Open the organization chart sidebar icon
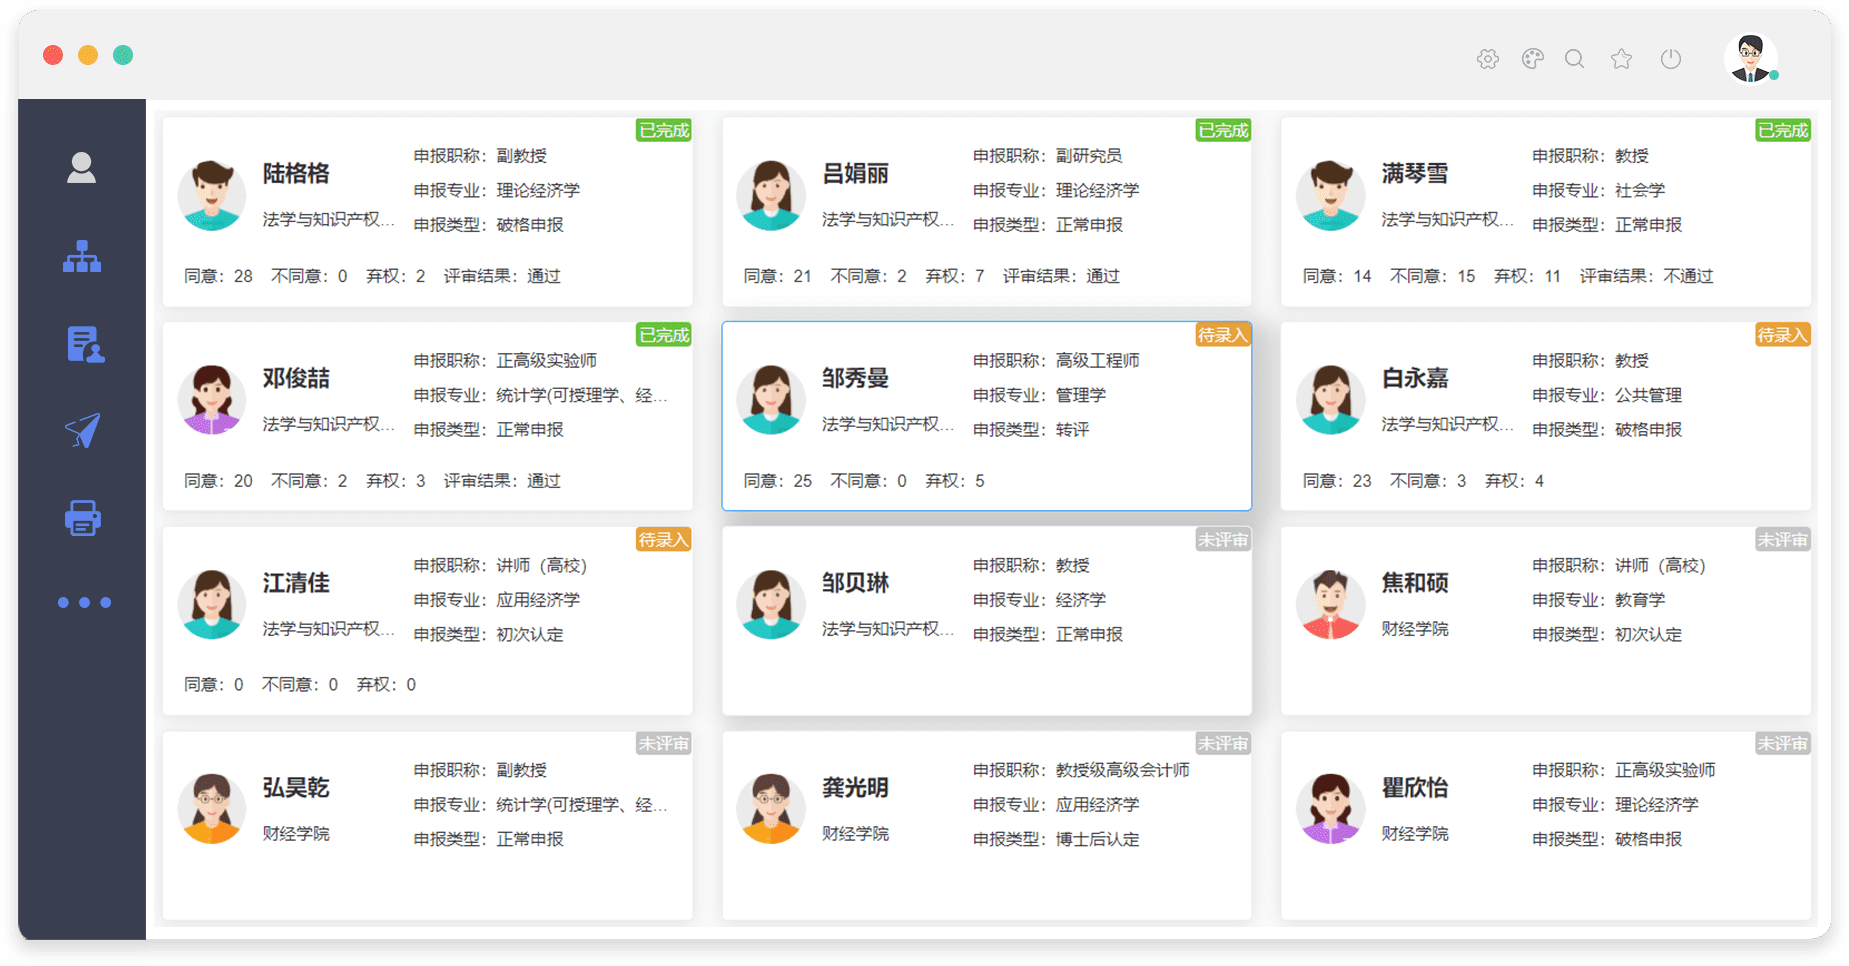This screenshot has height=966, width=1849. (x=82, y=256)
